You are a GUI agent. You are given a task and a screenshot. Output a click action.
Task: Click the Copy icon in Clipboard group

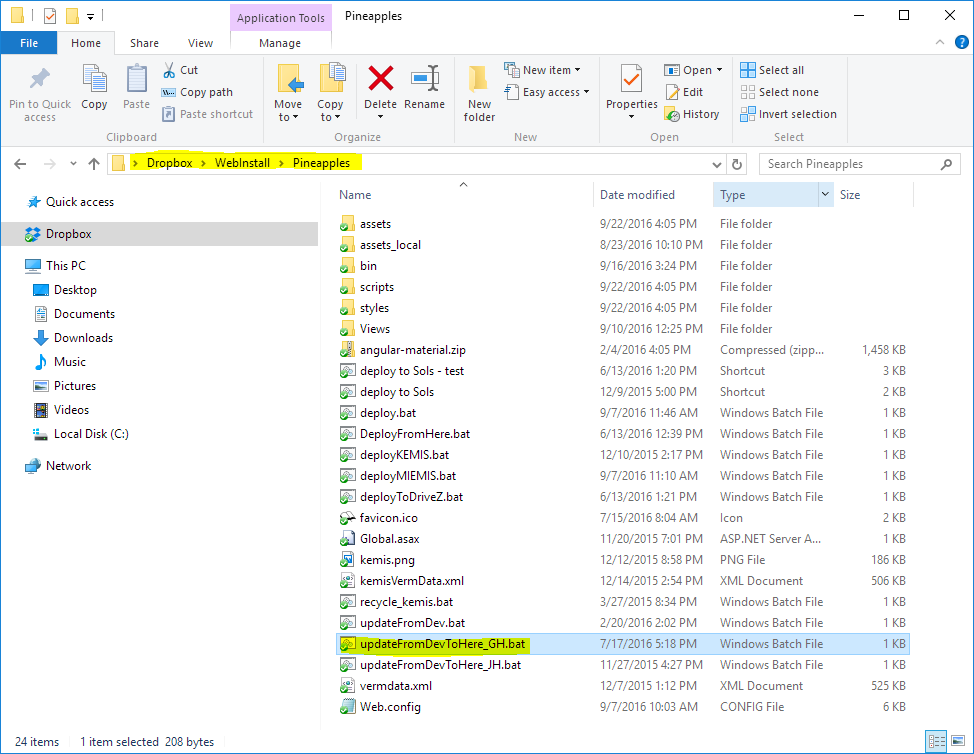pyautogui.click(x=94, y=88)
